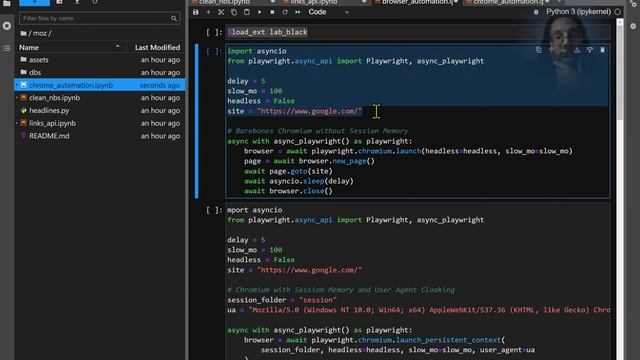Screen dimensions: 640x360
Task: Select links_api.ipynb in the file list
Action: pos(100,123)
